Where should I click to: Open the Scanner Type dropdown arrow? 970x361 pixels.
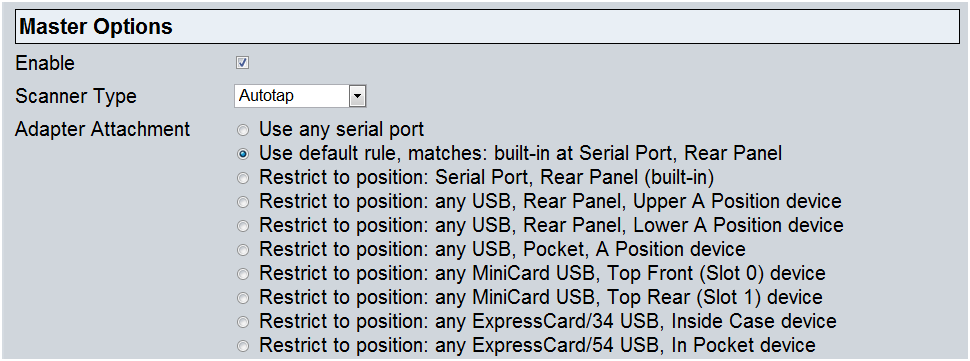click(358, 96)
